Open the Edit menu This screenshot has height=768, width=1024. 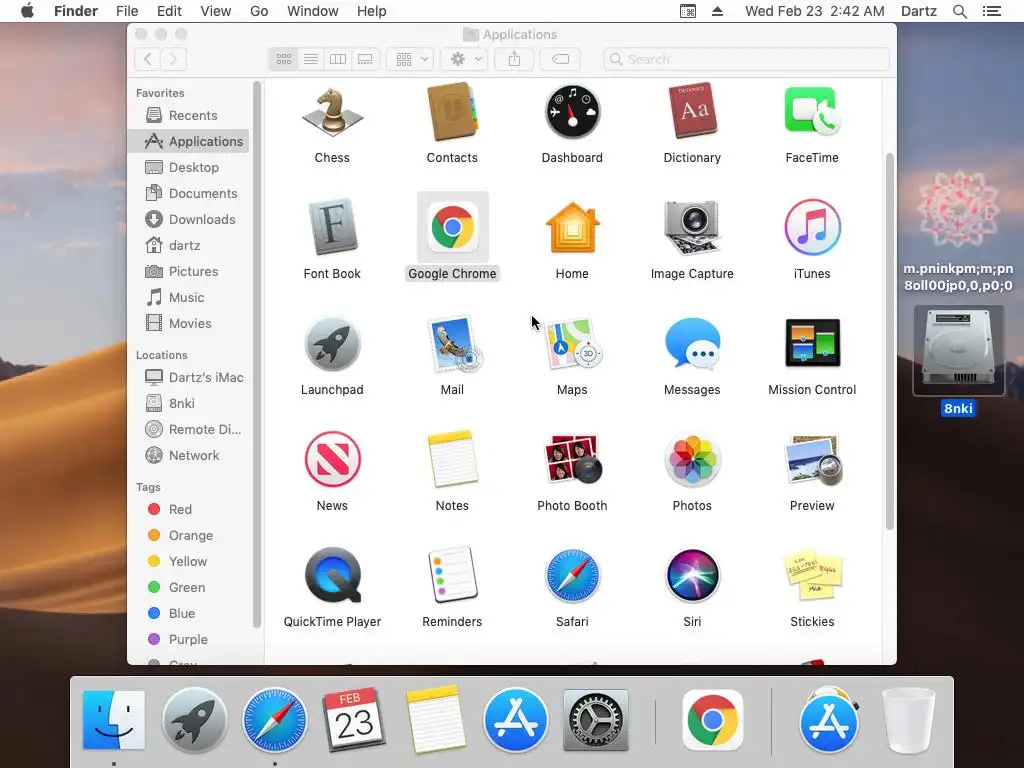pos(169,11)
